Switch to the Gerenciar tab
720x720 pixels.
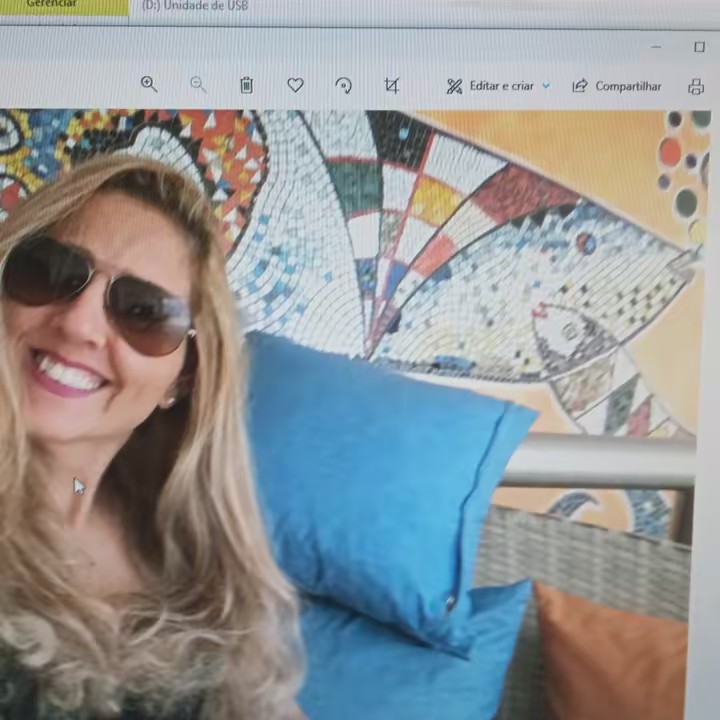tap(52, 5)
